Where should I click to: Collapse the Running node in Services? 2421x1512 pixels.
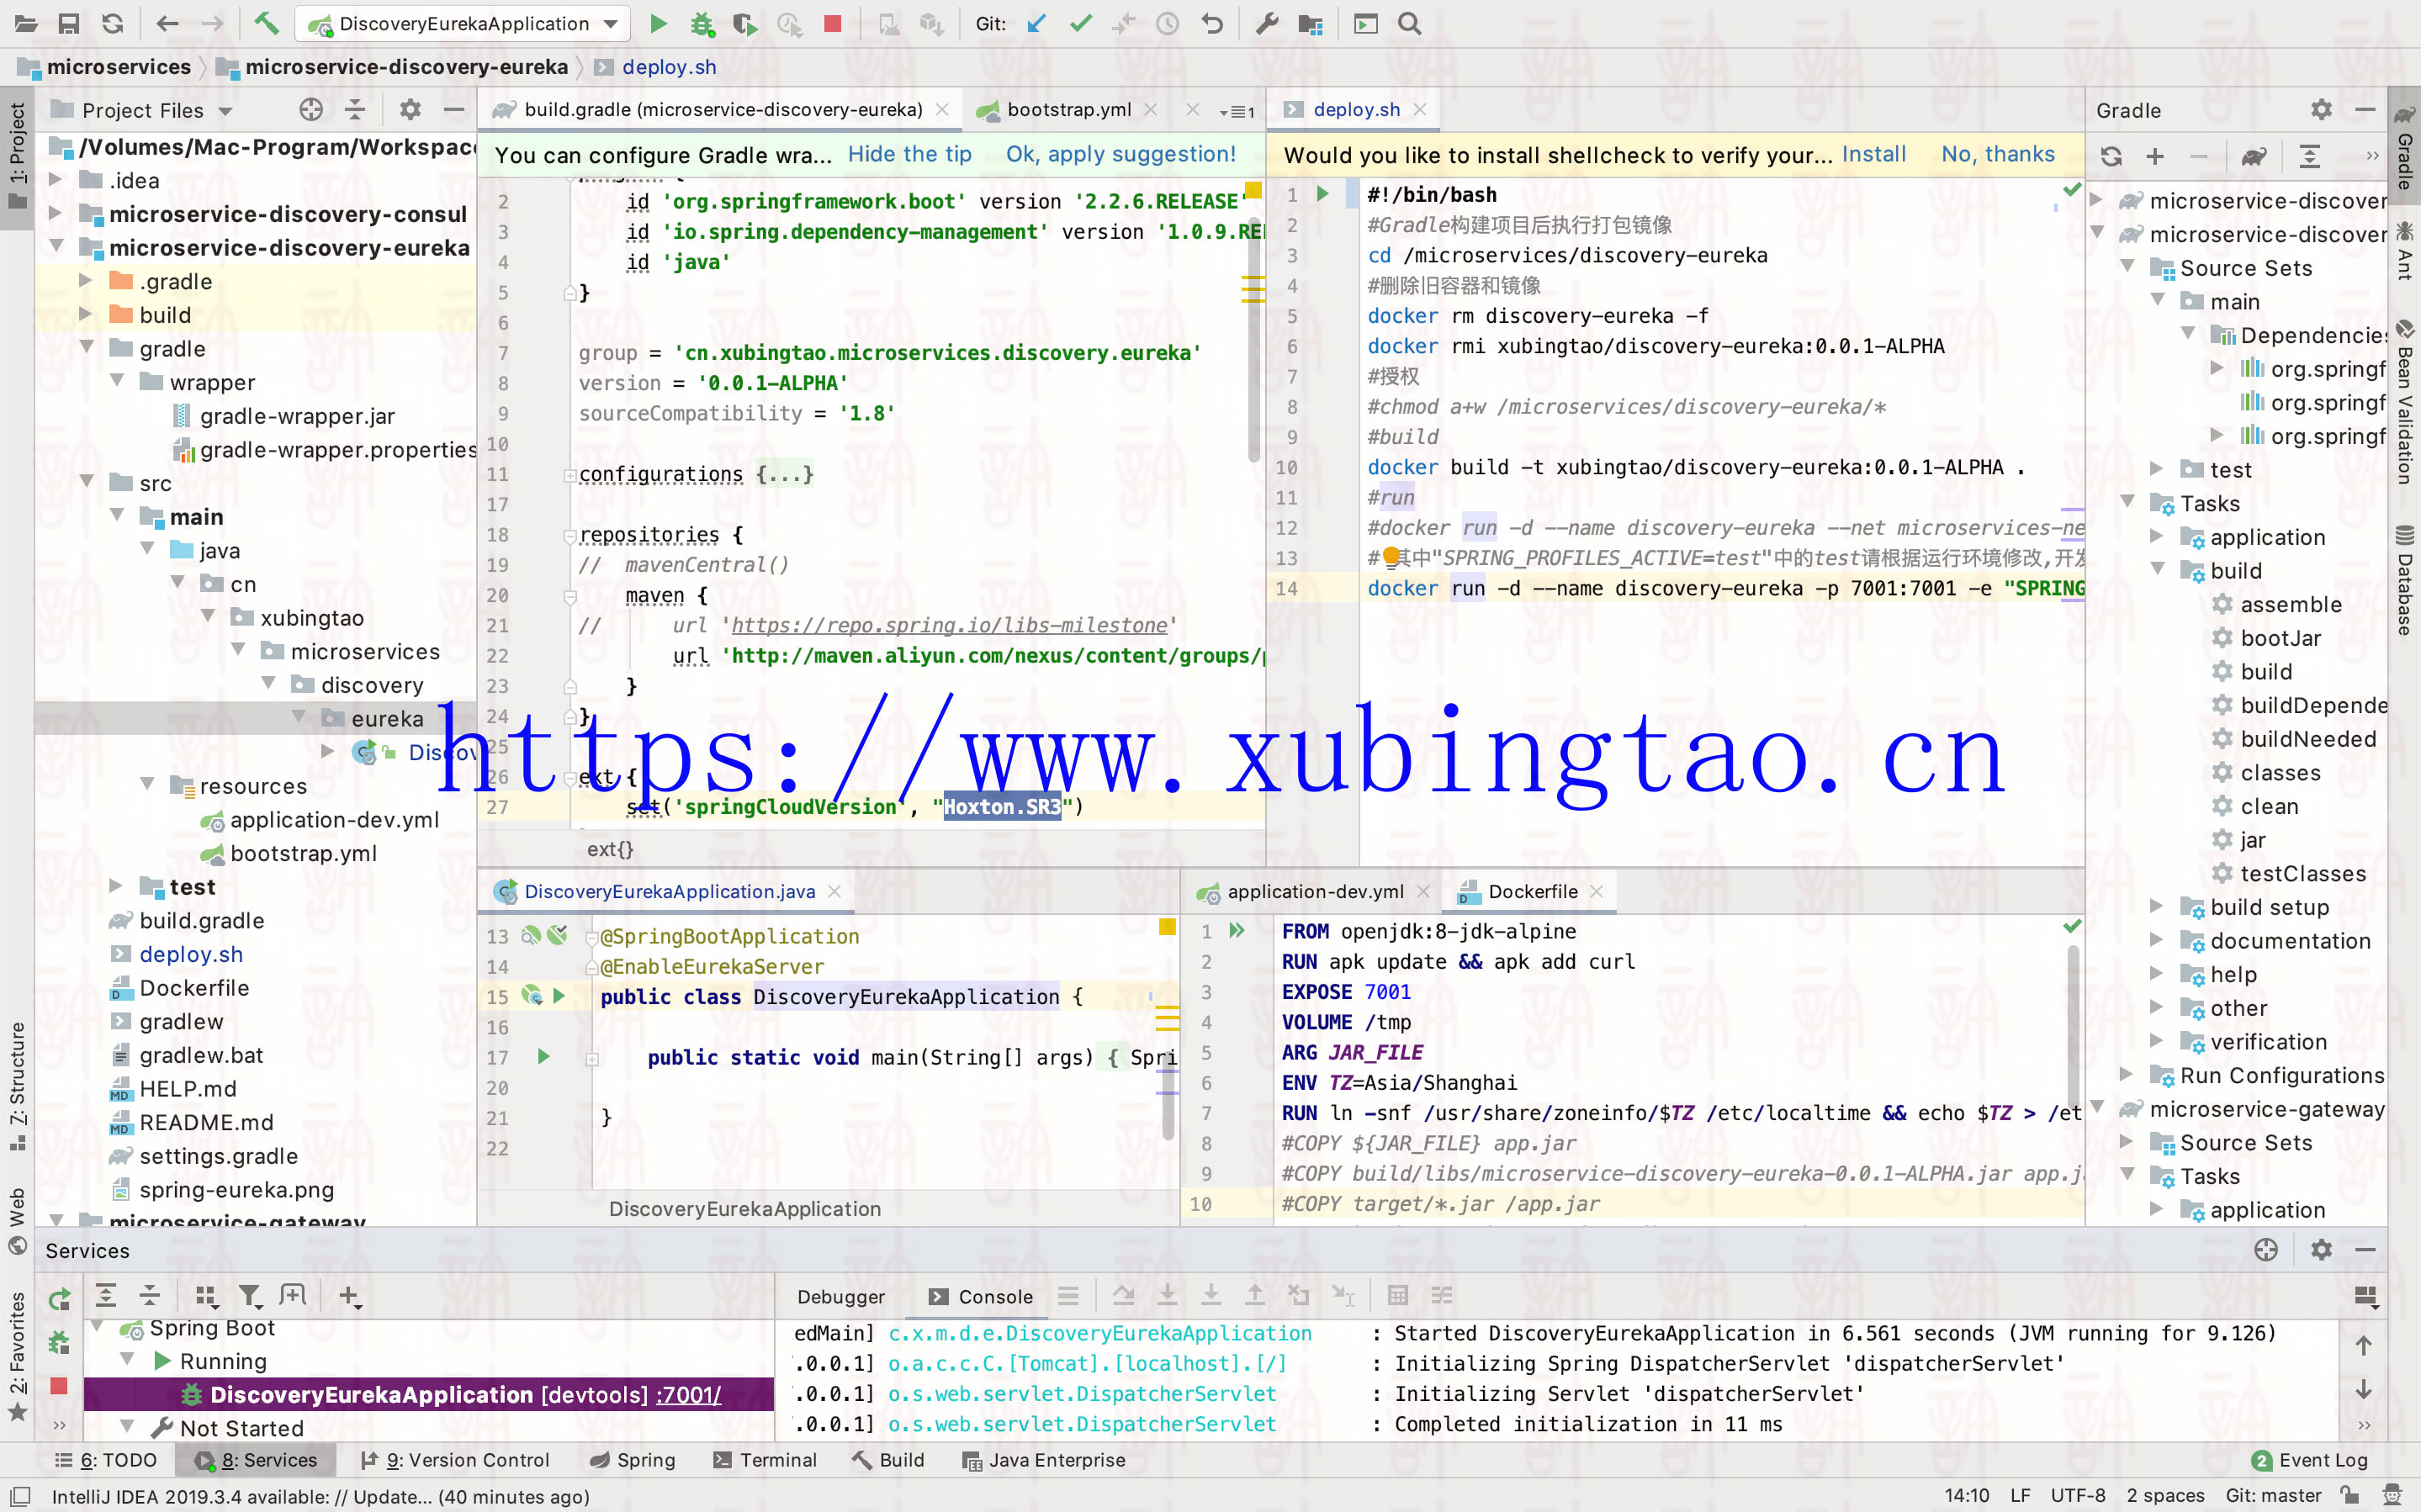coord(128,1360)
